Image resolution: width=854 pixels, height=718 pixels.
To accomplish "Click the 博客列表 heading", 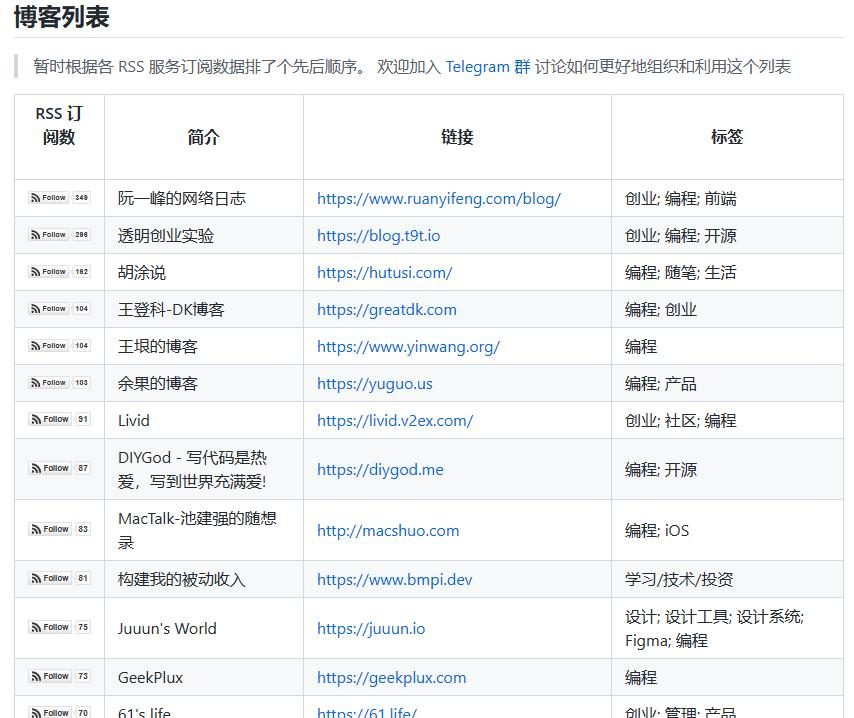I will coord(62,17).
